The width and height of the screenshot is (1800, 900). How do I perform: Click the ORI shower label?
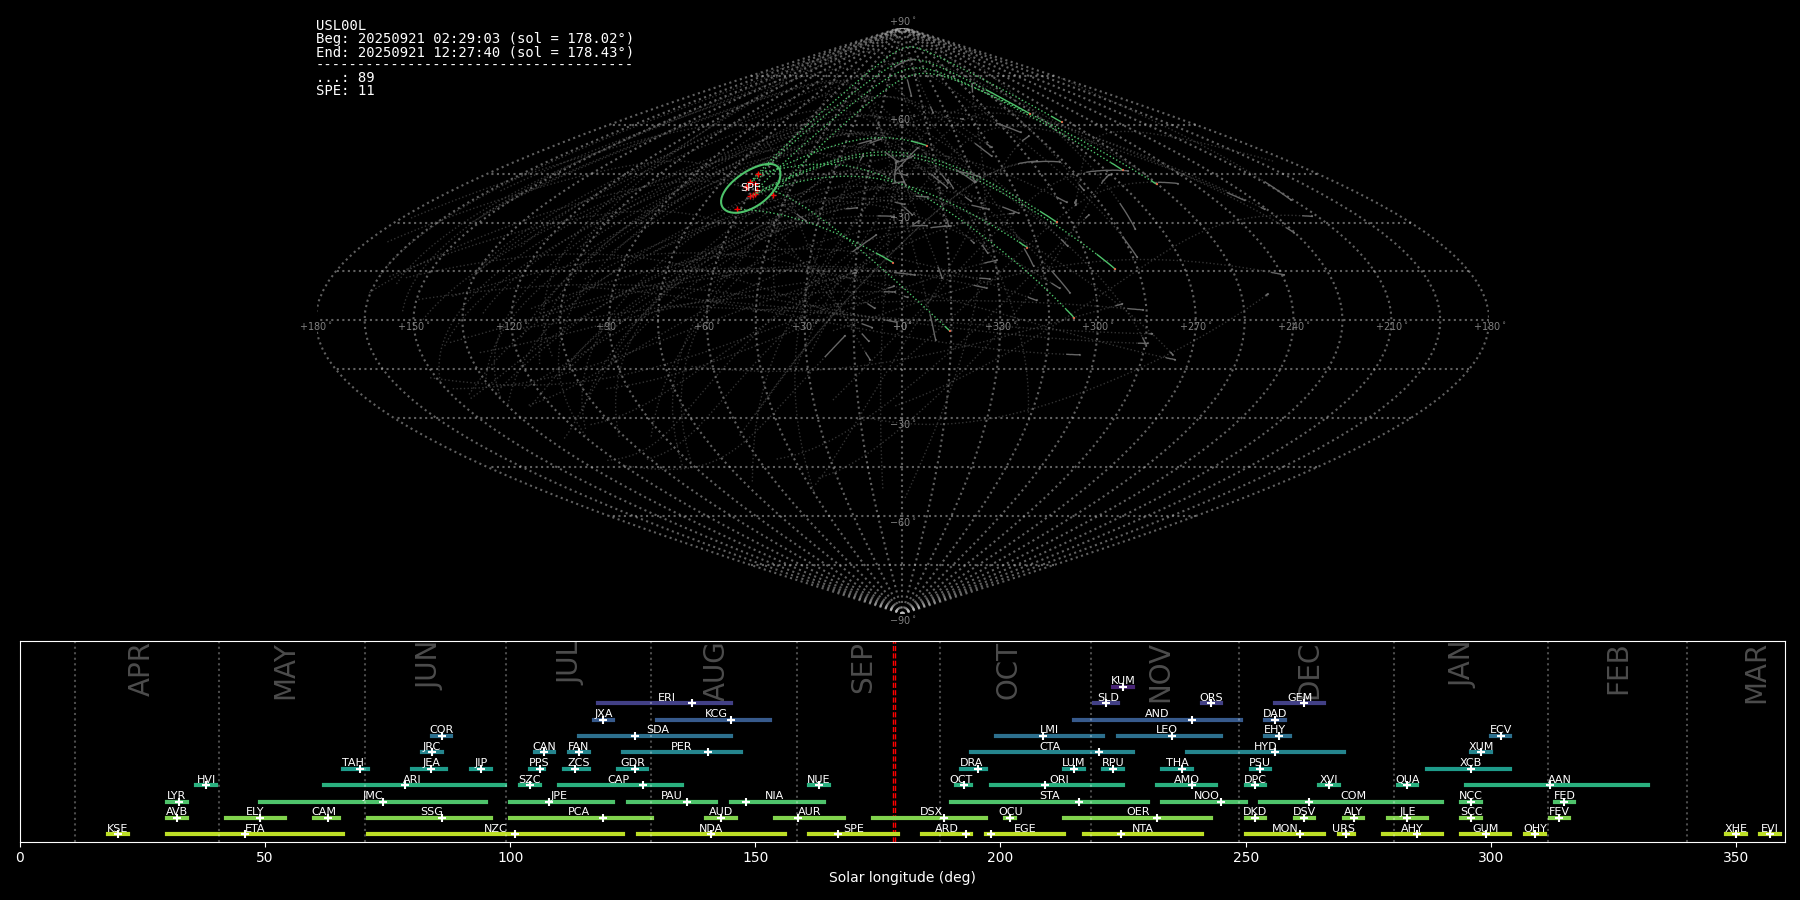pyautogui.click(x=1059, y=779)
